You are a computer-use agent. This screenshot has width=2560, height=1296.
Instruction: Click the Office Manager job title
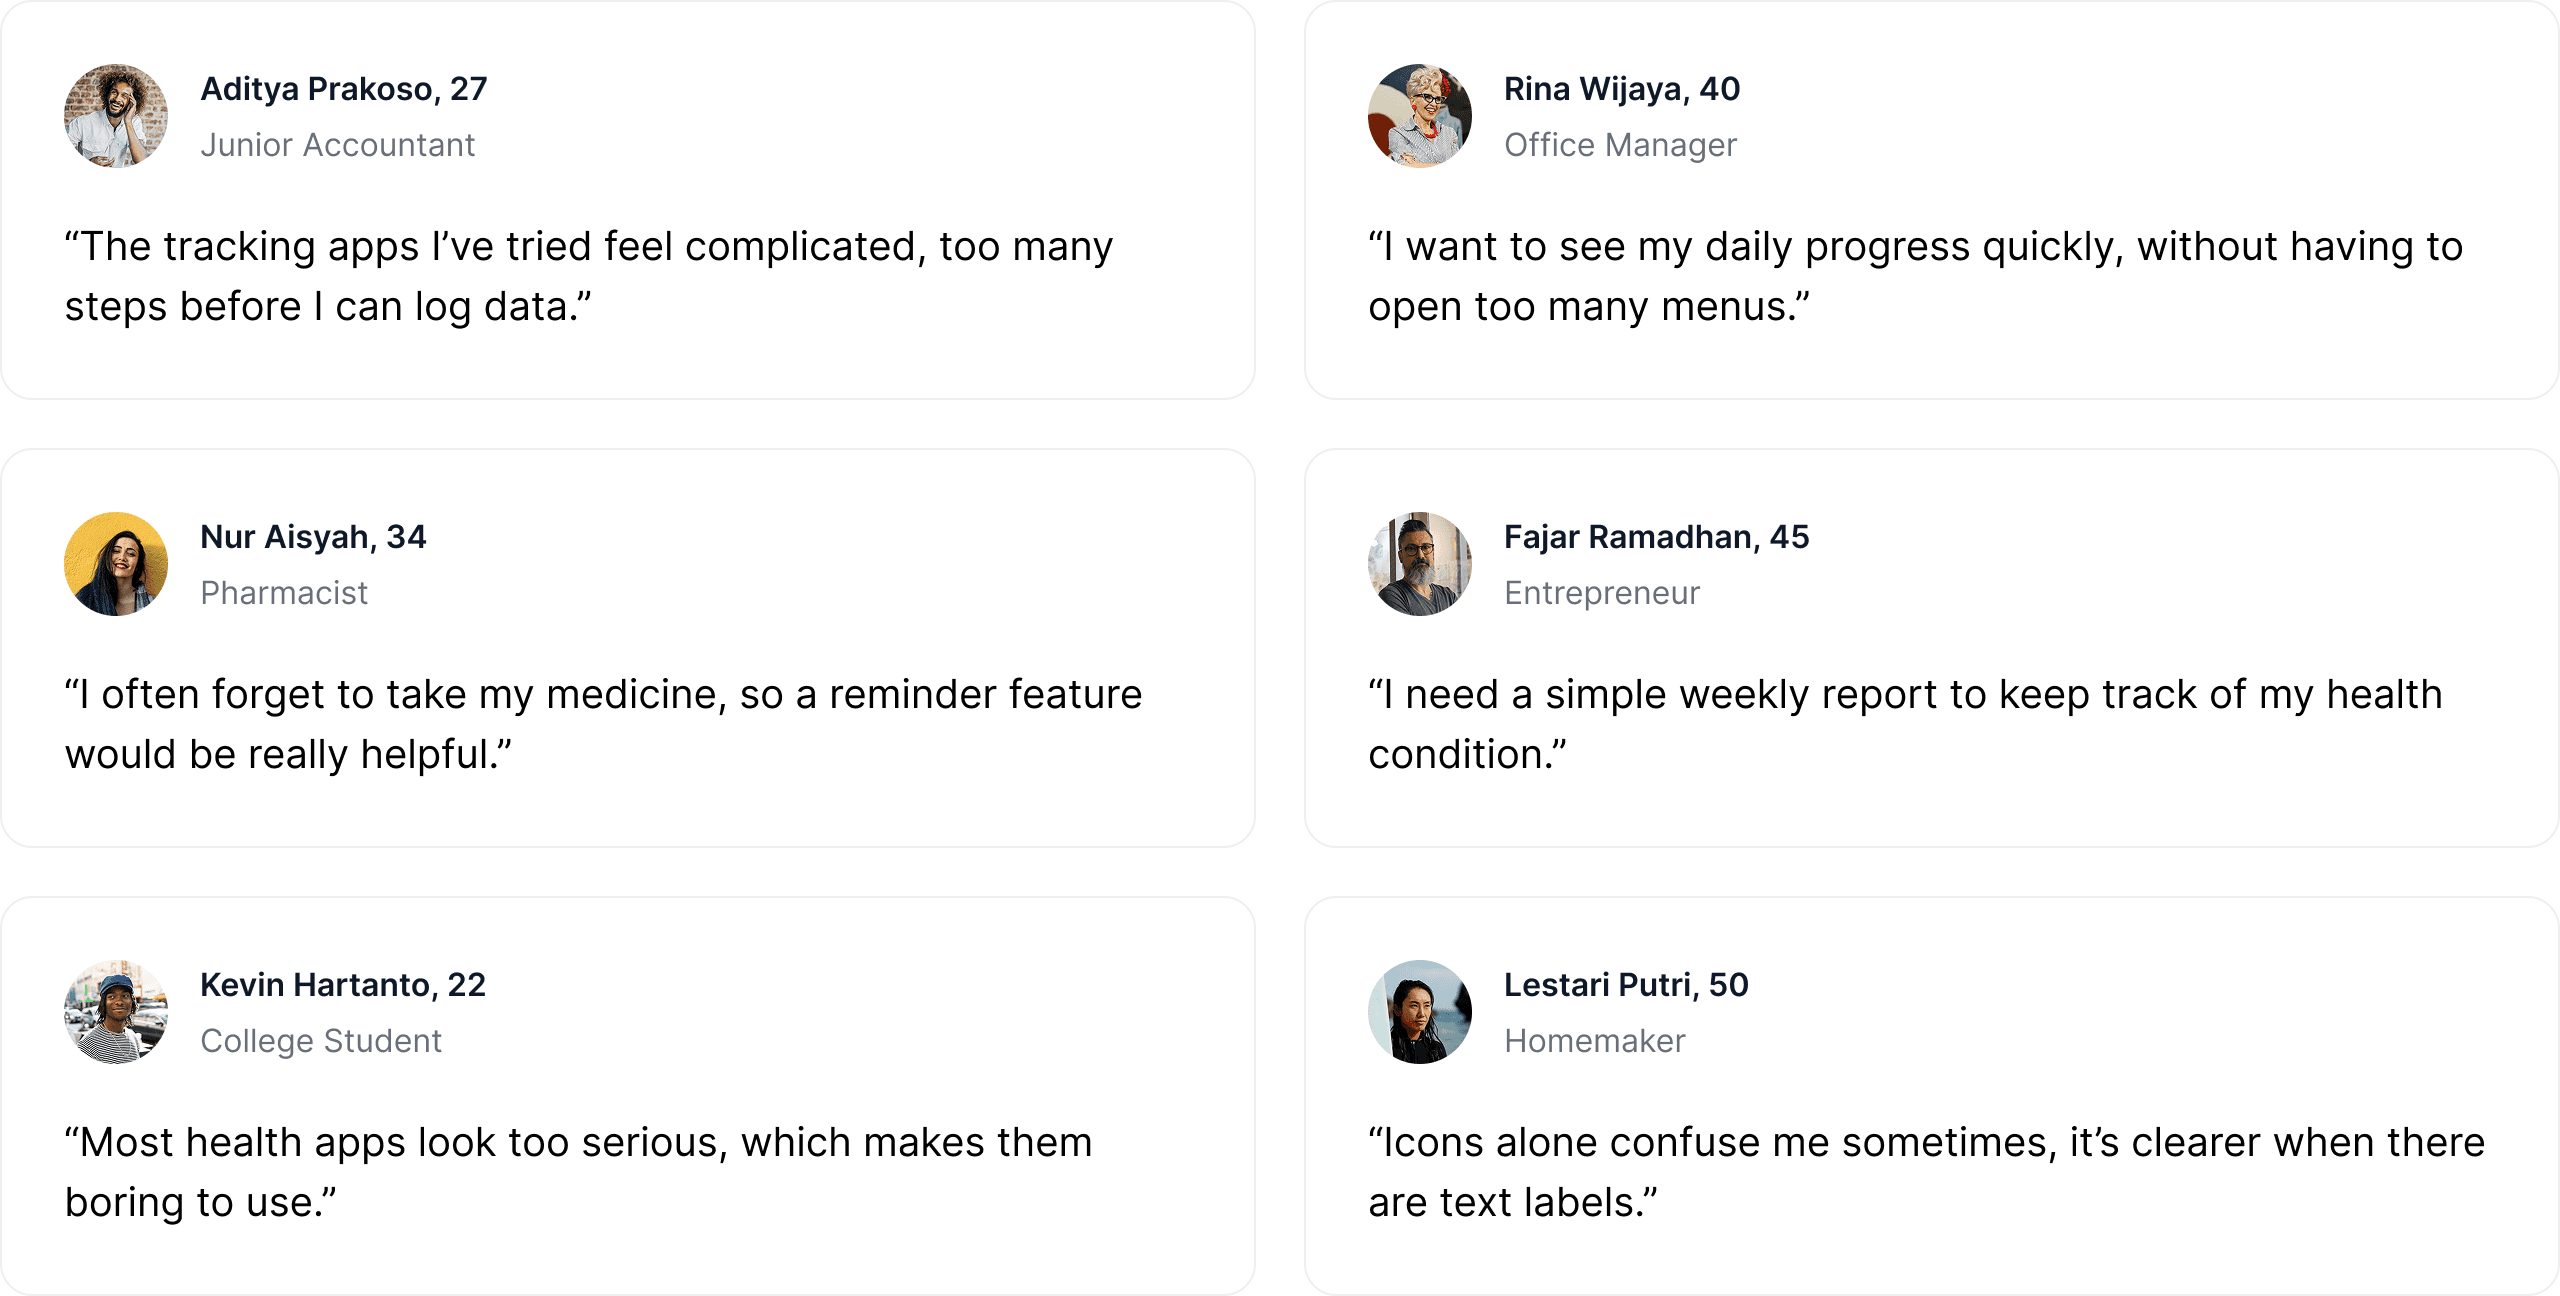coord(1621,145)
